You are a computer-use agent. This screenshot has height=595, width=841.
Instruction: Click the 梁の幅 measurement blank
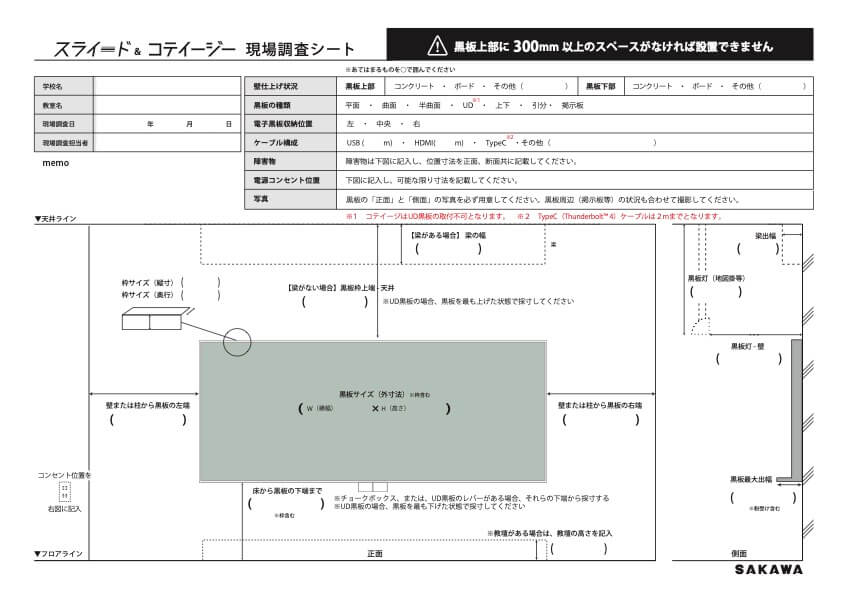pyautogui.click(x=448, y=248)
